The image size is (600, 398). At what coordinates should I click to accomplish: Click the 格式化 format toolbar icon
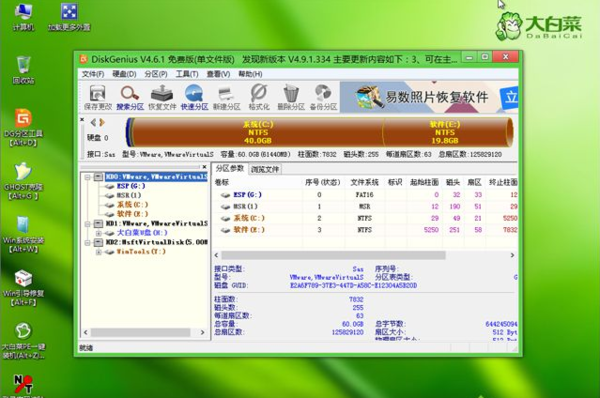(x=259, y=98)
